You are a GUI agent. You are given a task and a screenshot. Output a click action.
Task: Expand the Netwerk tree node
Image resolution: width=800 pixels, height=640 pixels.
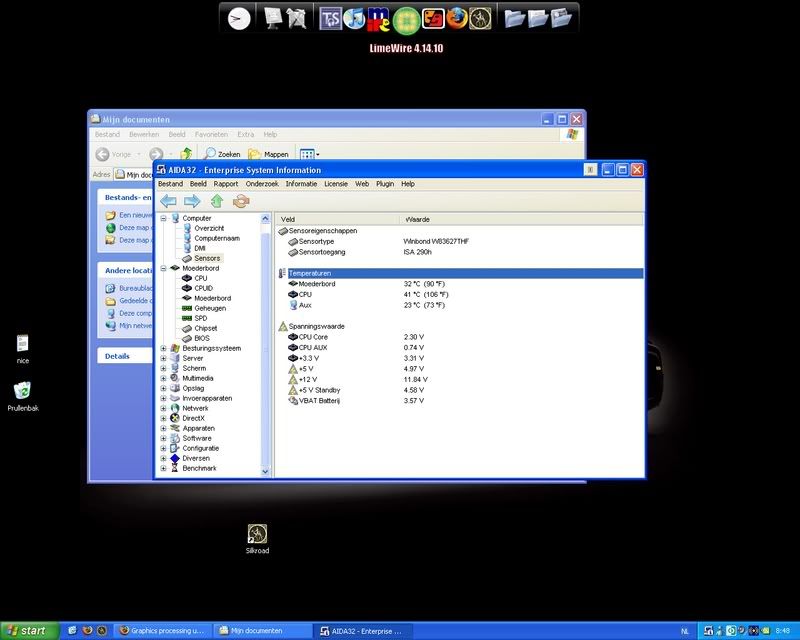coord(164,408)
